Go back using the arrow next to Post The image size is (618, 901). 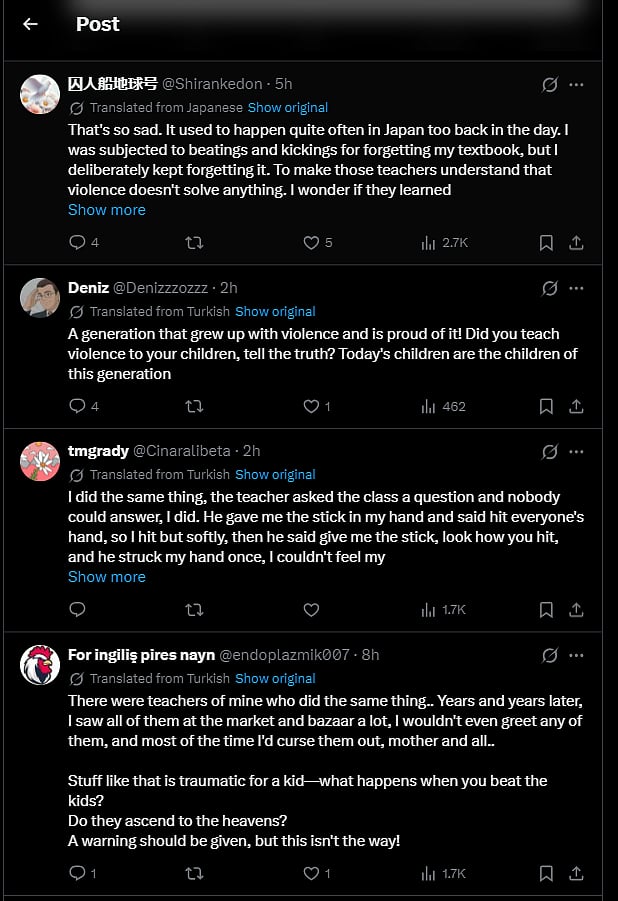30,24
